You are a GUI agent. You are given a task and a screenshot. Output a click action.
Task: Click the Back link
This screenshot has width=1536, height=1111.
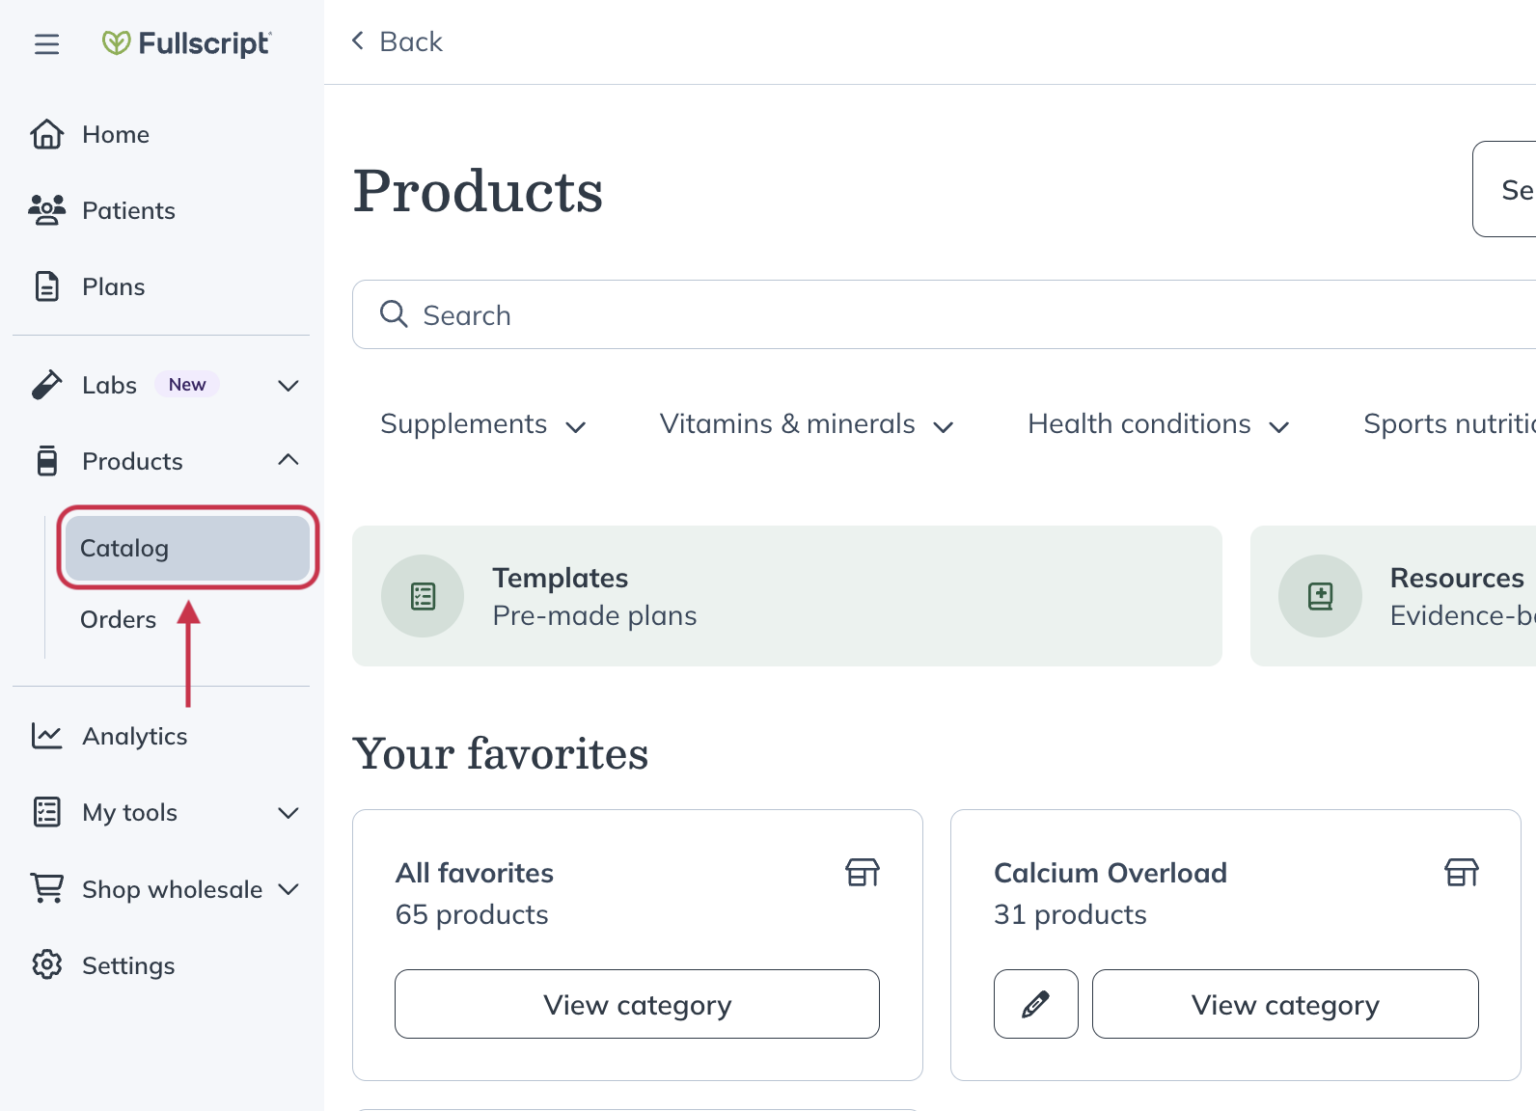click(x=396, y=41)
